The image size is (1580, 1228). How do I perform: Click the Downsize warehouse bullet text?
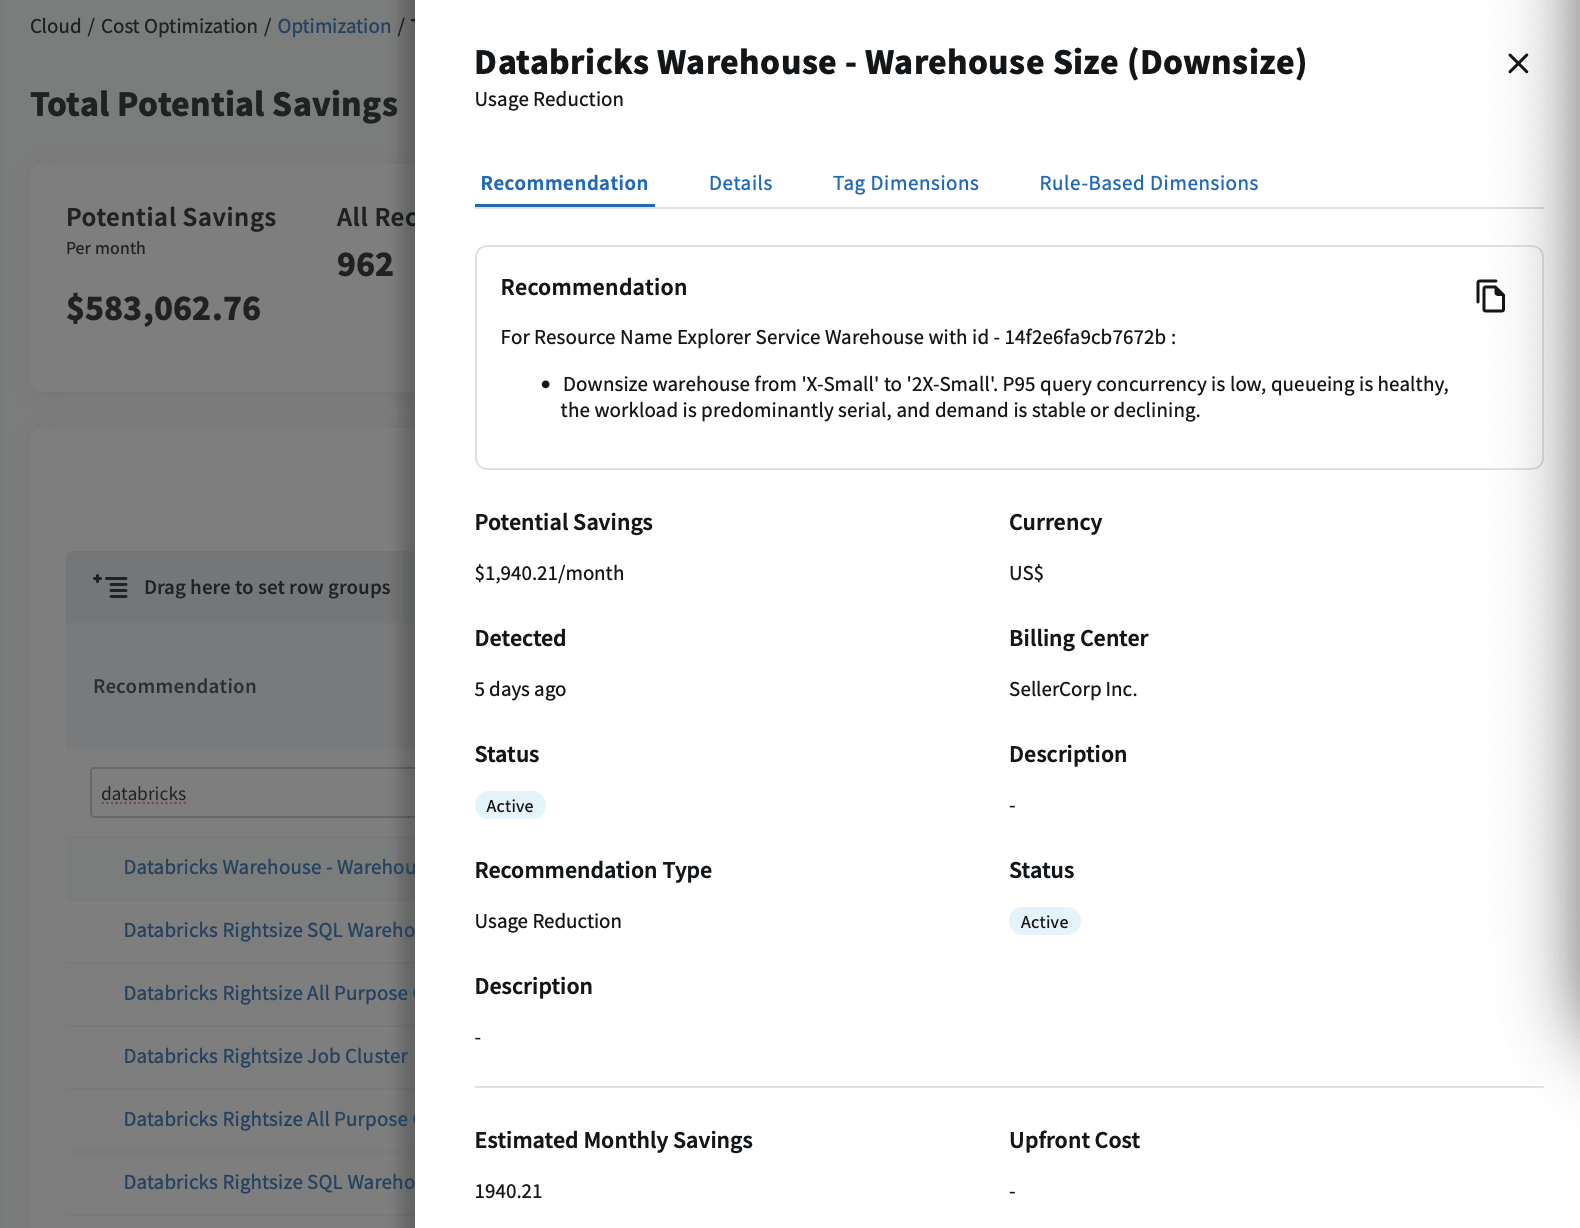(1004, 397)
